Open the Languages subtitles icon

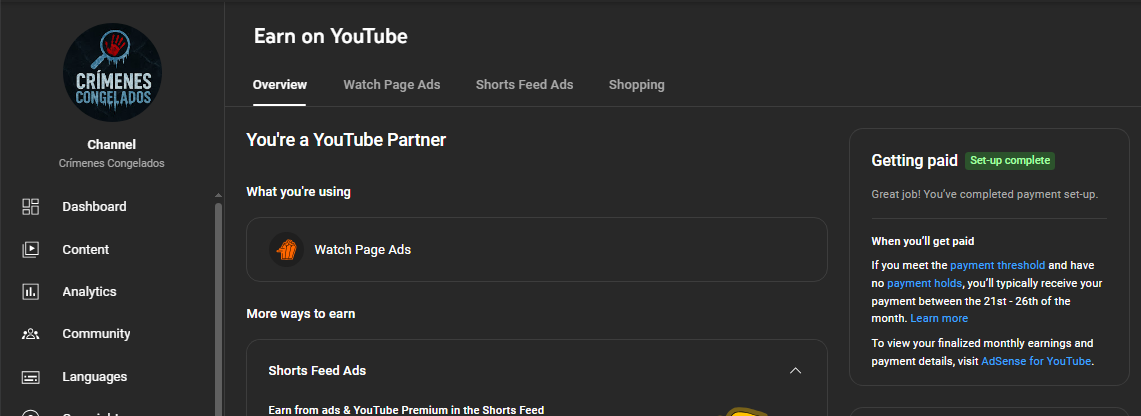[x=31, y=377]
